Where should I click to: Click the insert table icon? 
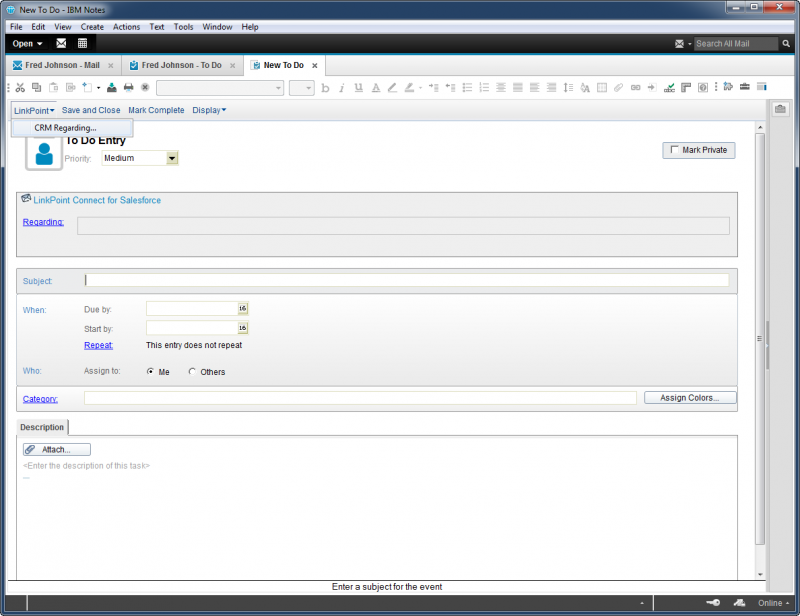coord(602,88)
